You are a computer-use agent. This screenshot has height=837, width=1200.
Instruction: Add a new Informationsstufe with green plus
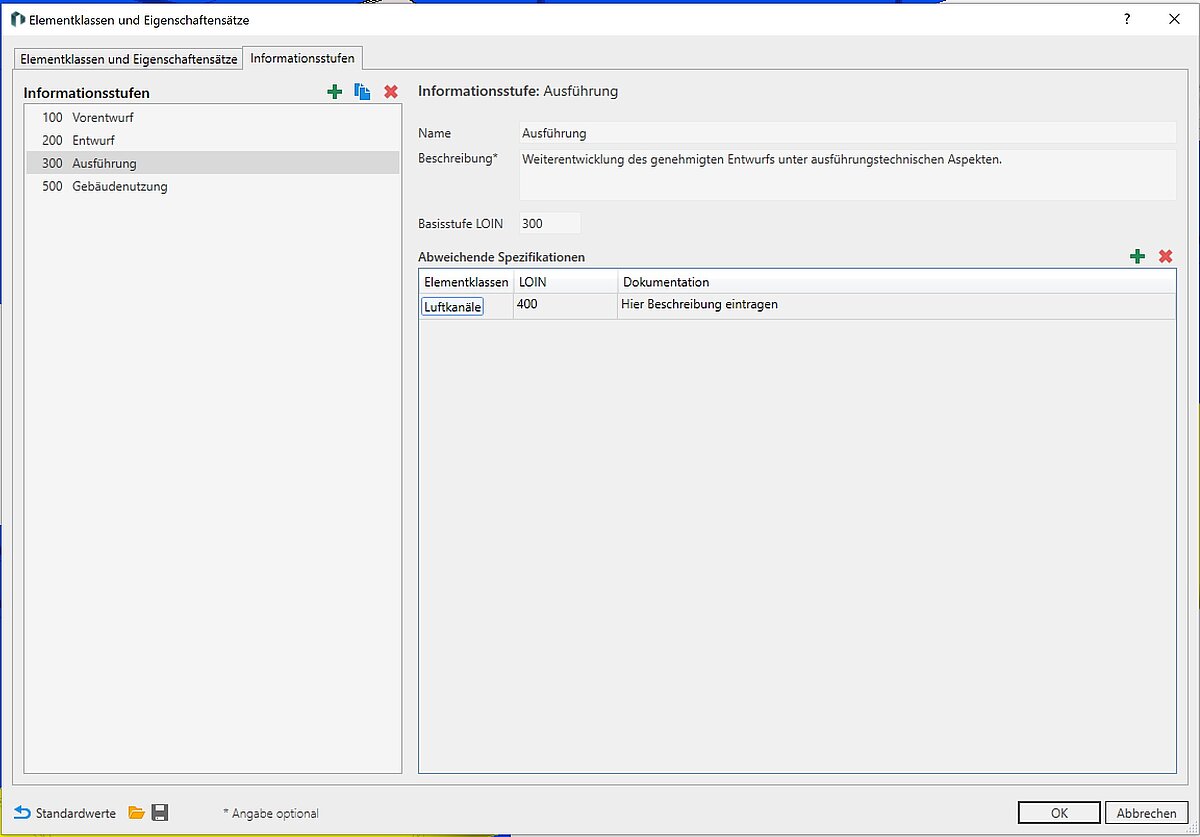335,92
